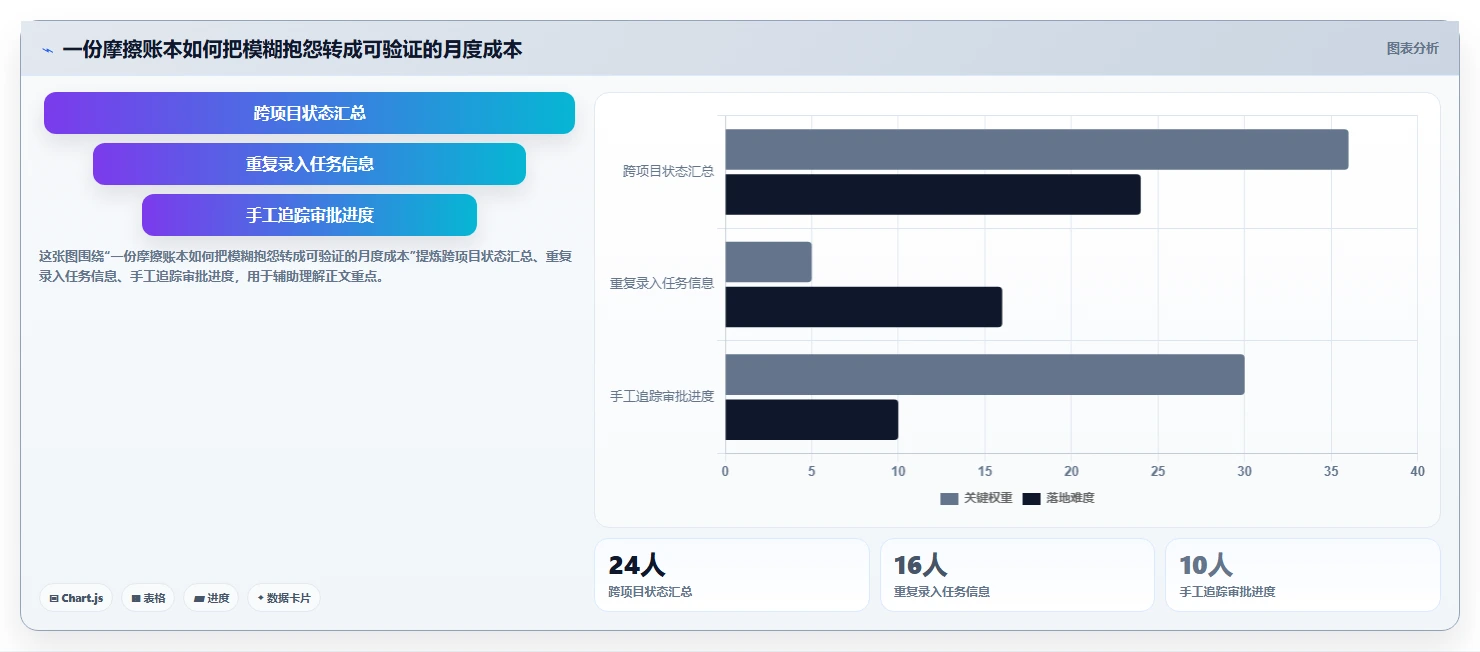Click the Chart.js tag chip
Screen dimensions: 1480x652
76,598
